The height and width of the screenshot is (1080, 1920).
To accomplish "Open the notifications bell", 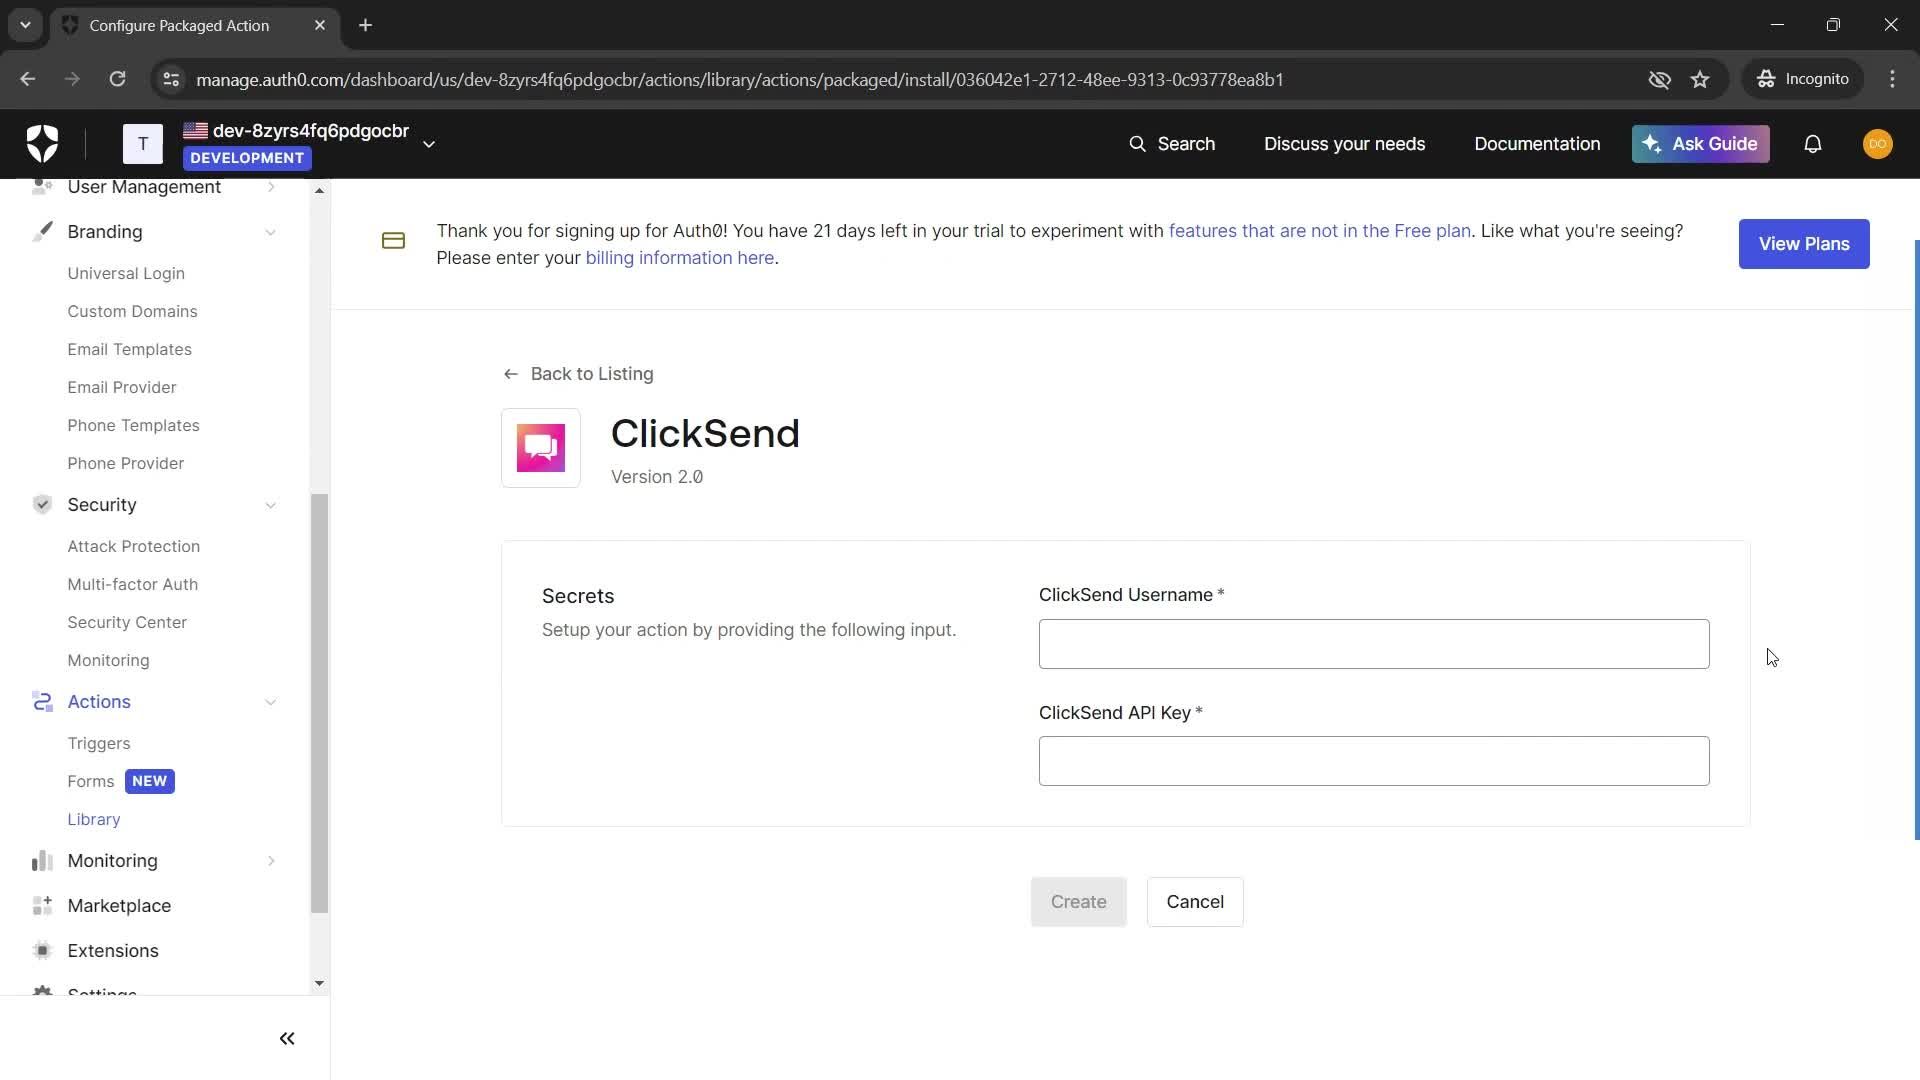I will tap(1812, 144).
